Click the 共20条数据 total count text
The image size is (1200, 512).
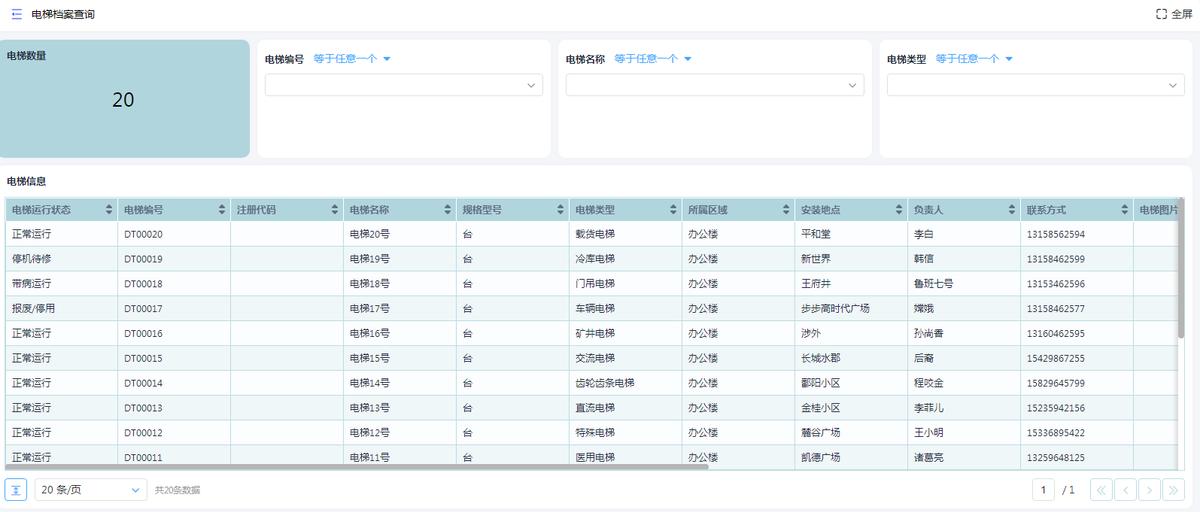[178, 490]
